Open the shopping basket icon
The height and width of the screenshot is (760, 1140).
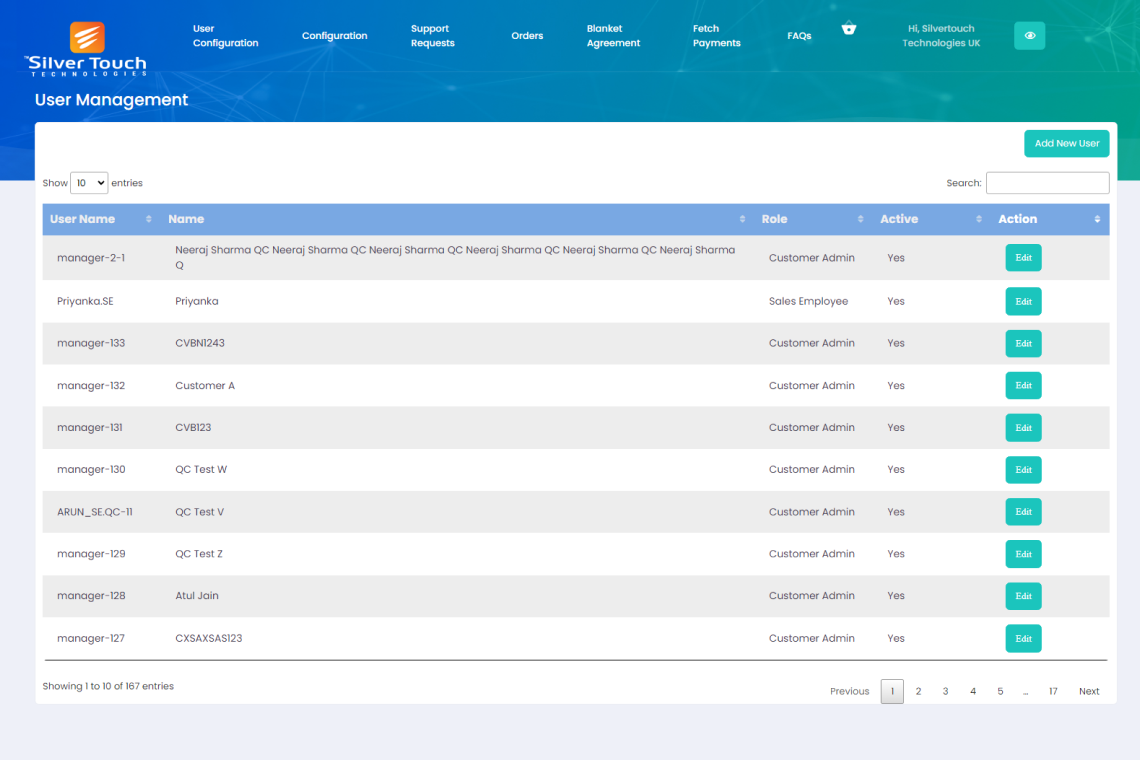[848, 28]
